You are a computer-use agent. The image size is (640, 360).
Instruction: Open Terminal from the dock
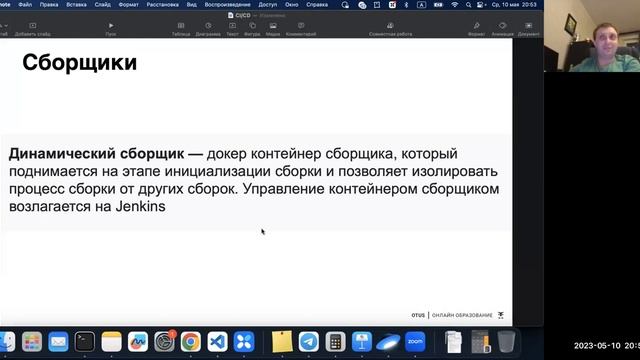(85, 341)
